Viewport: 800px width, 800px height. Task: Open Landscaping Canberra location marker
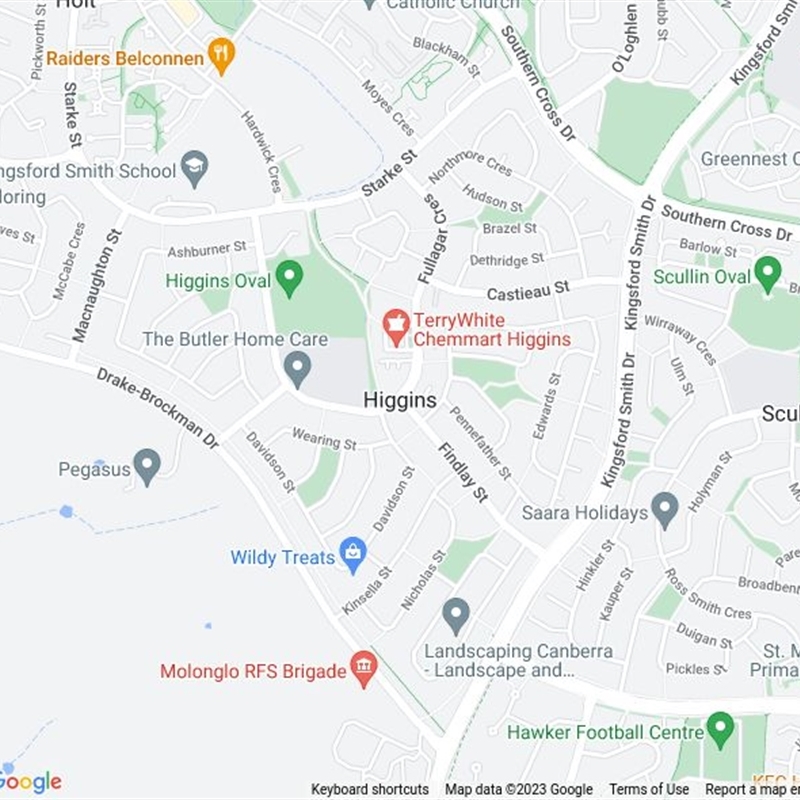[456, 617]
